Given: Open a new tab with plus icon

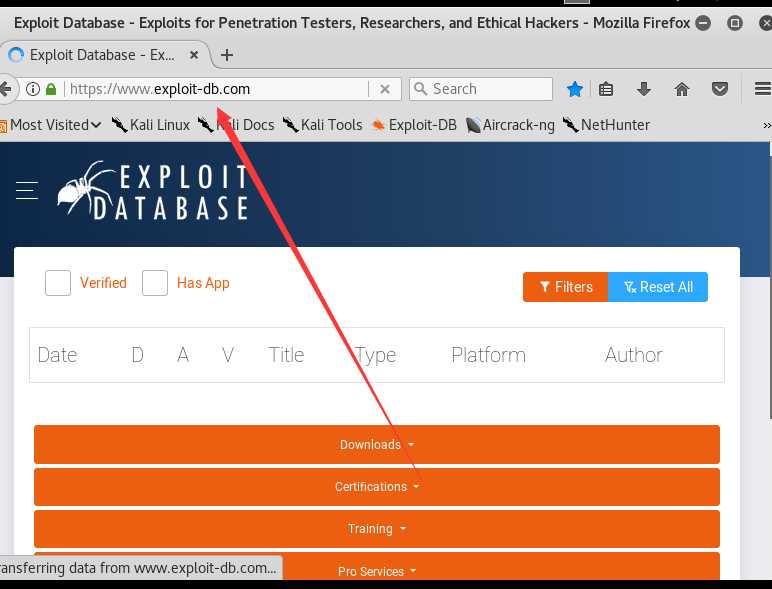Looking at the screenshot, I should (x=226, y=55).
